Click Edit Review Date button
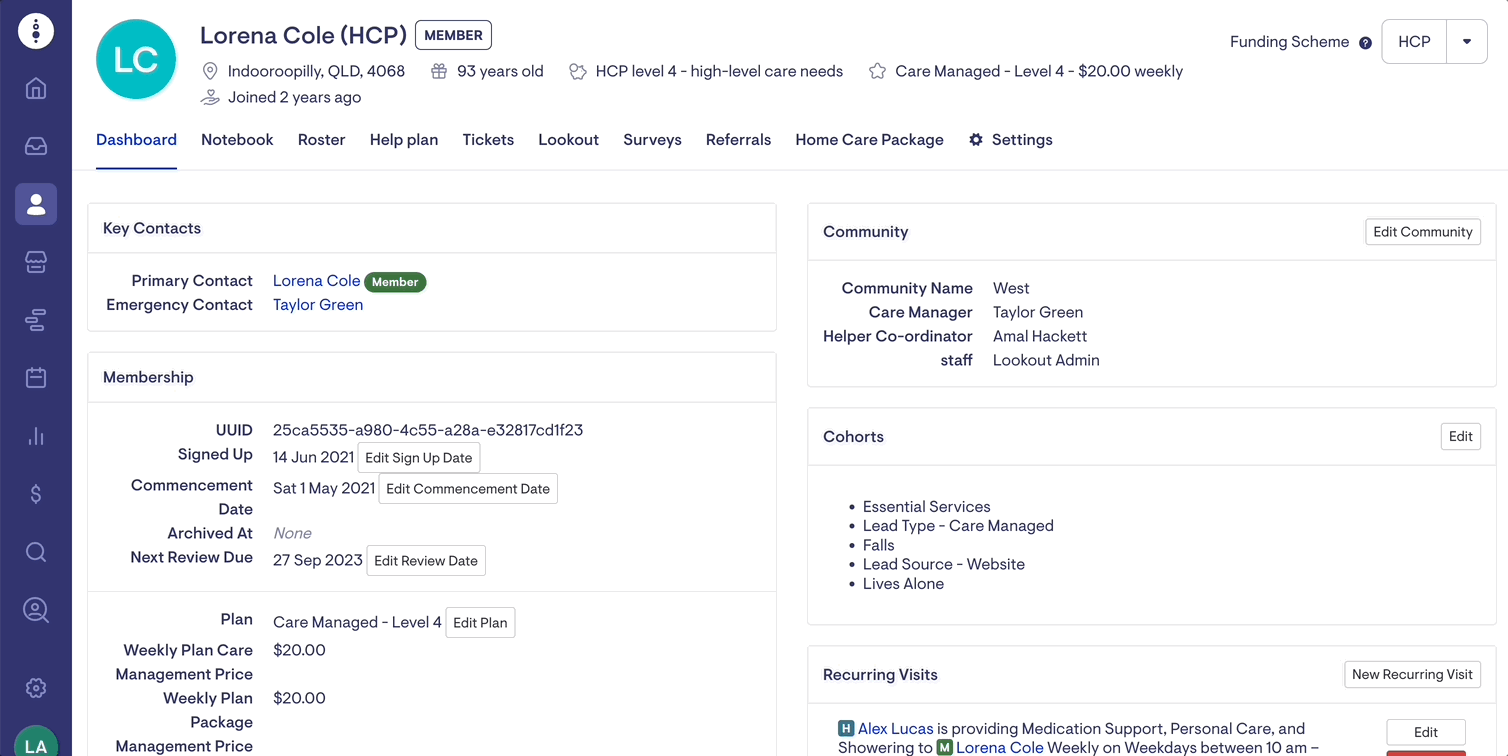 pyautogui.click(x=426, y=561)
